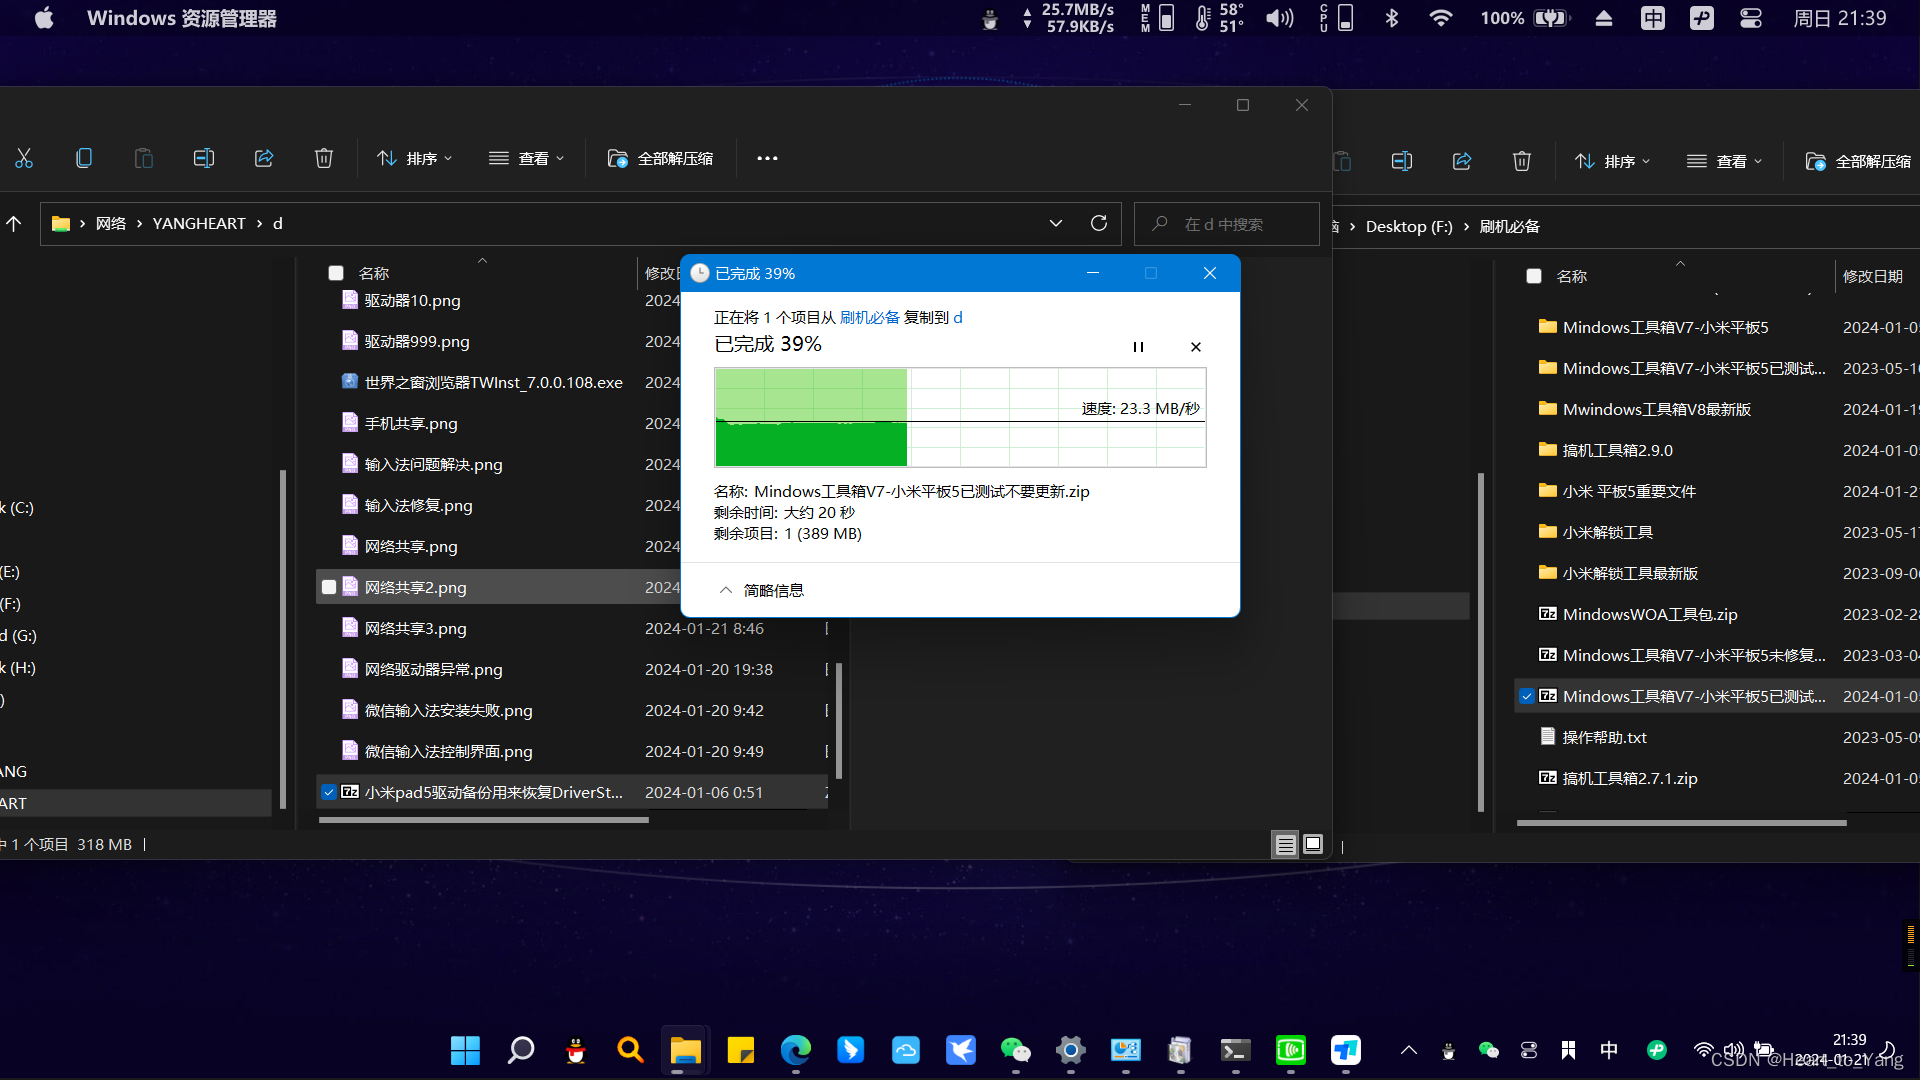Open the 排序 sort dropdown in left window

pyautogui.click(x=415, y=158)
